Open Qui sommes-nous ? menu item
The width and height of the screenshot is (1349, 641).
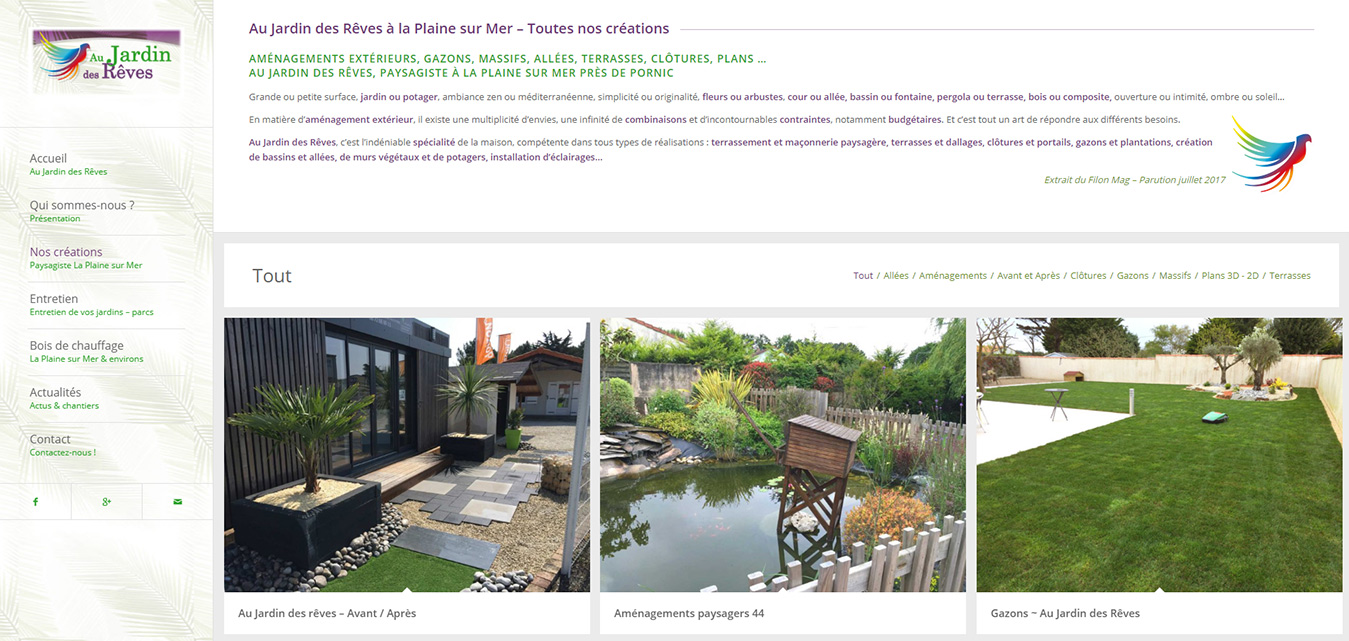click(x=82, y=211)
